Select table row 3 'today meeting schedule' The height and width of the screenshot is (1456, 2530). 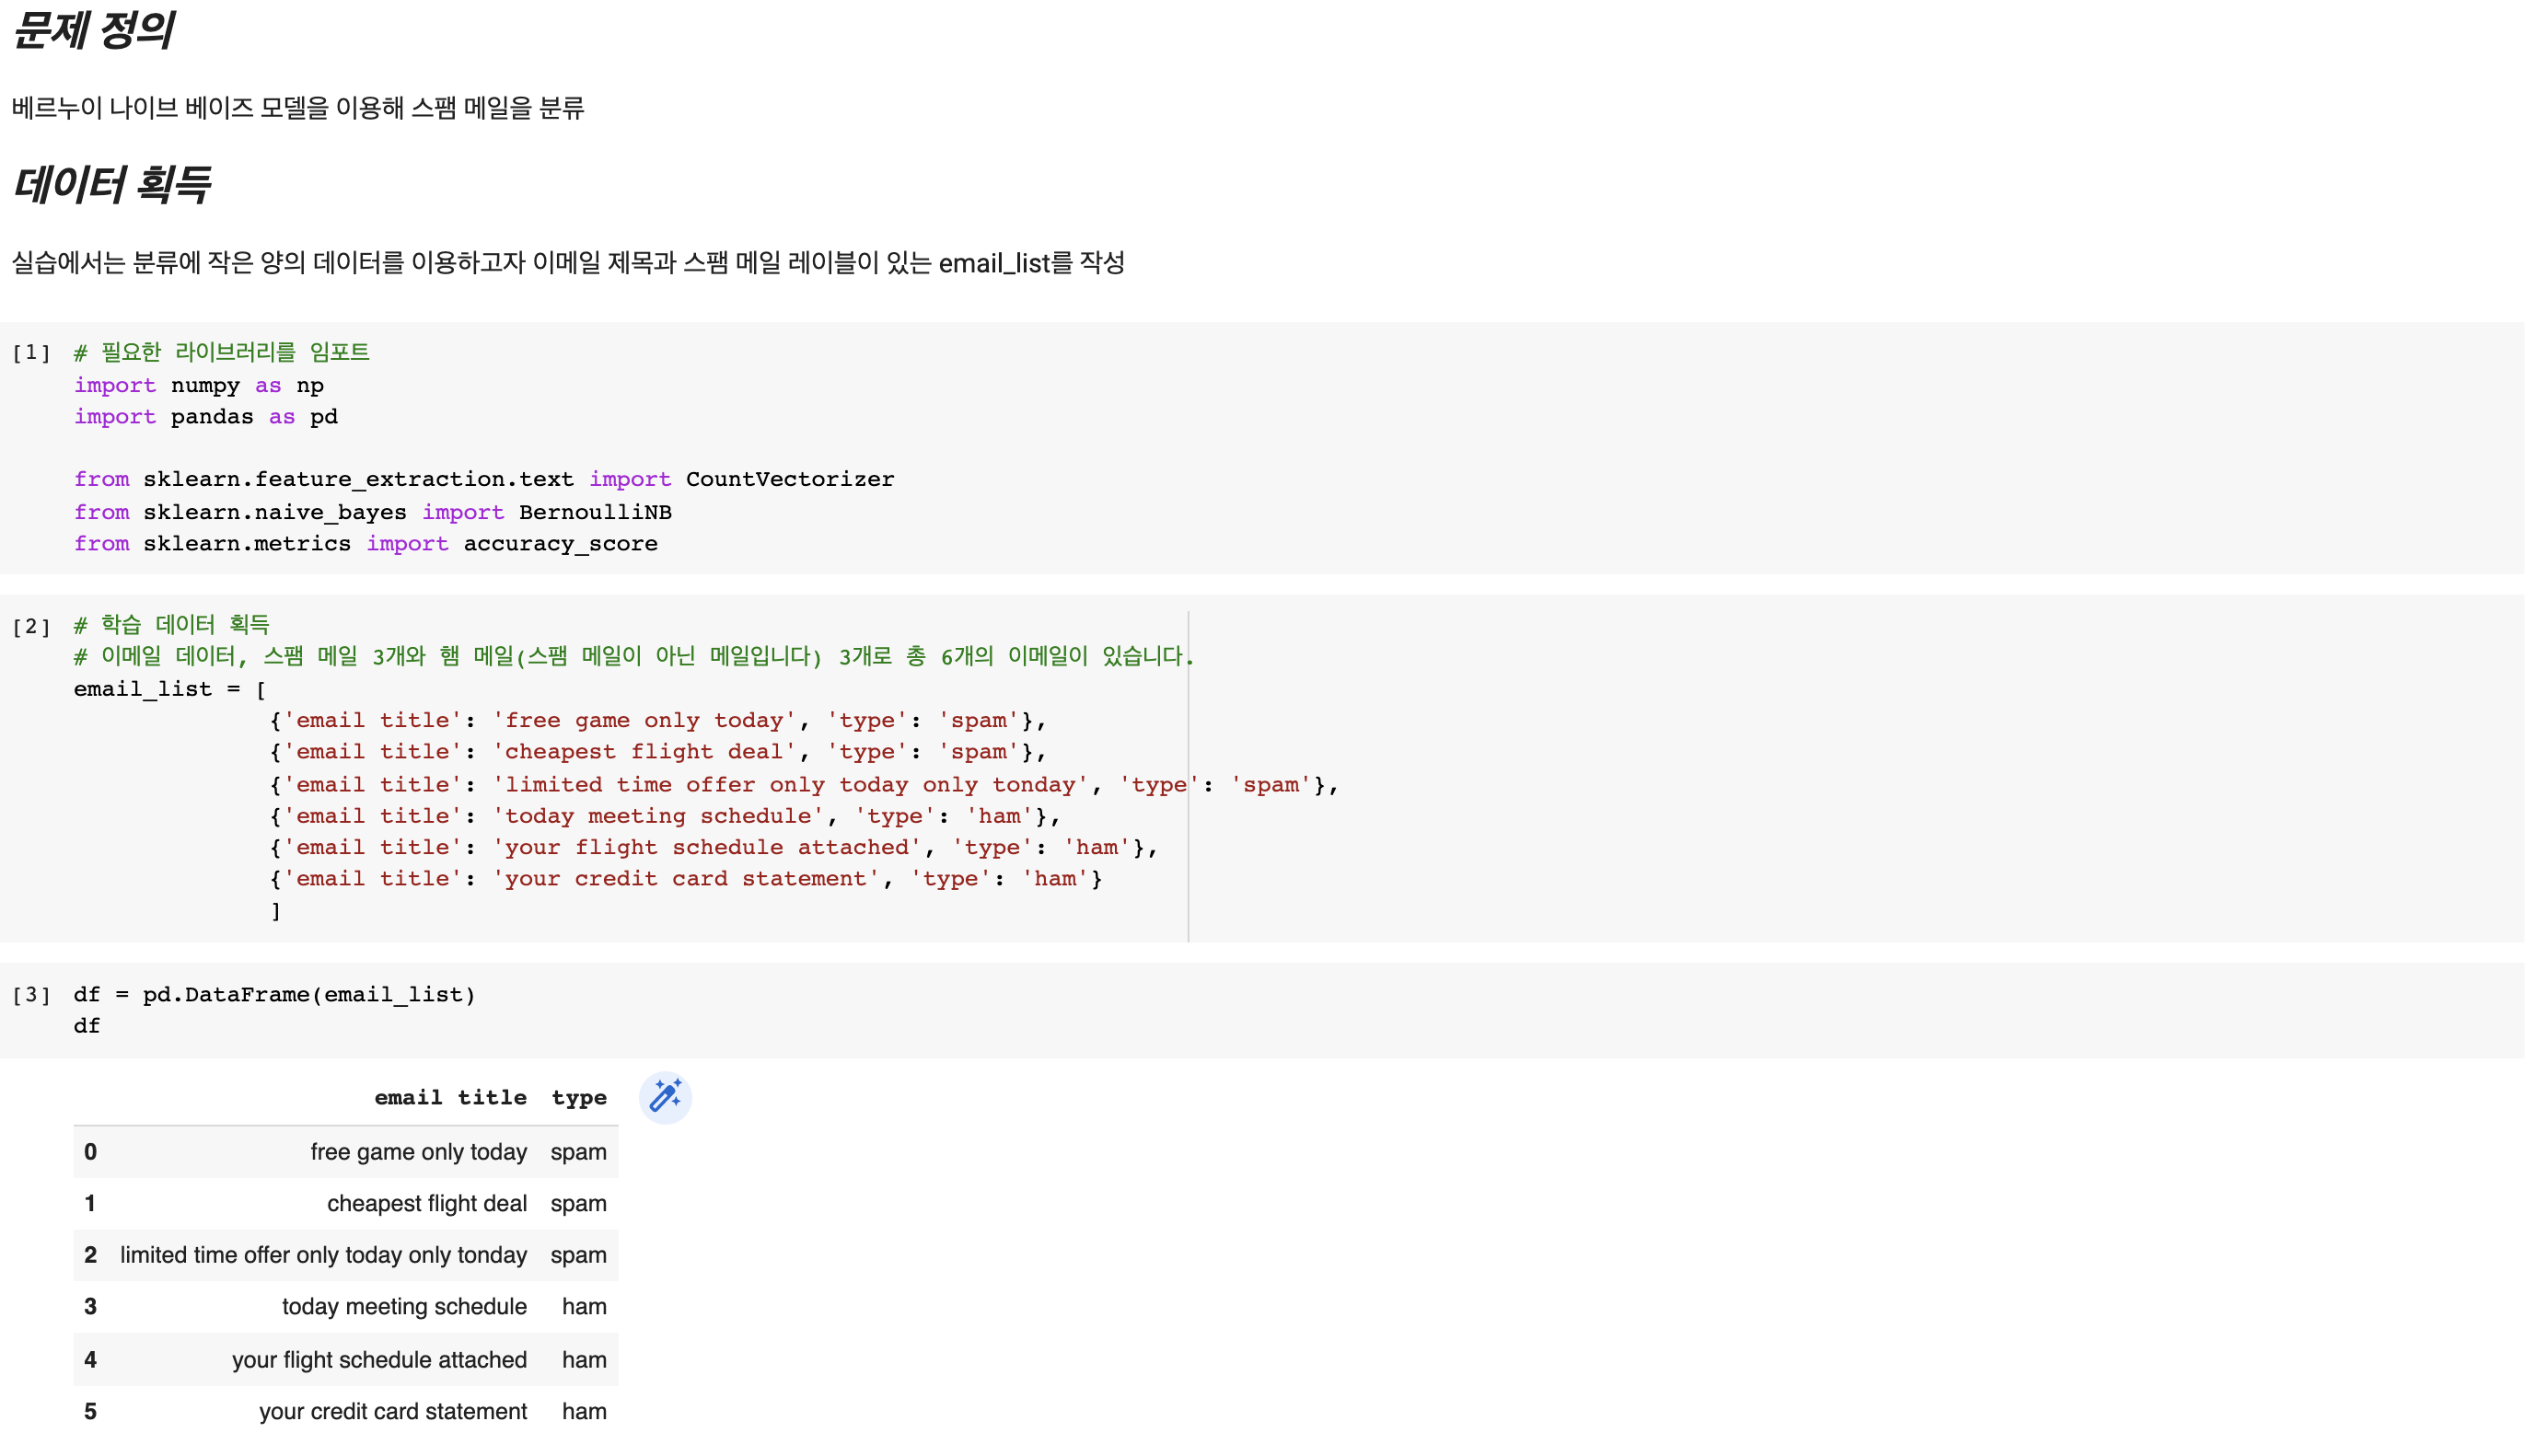point(404,1306)
